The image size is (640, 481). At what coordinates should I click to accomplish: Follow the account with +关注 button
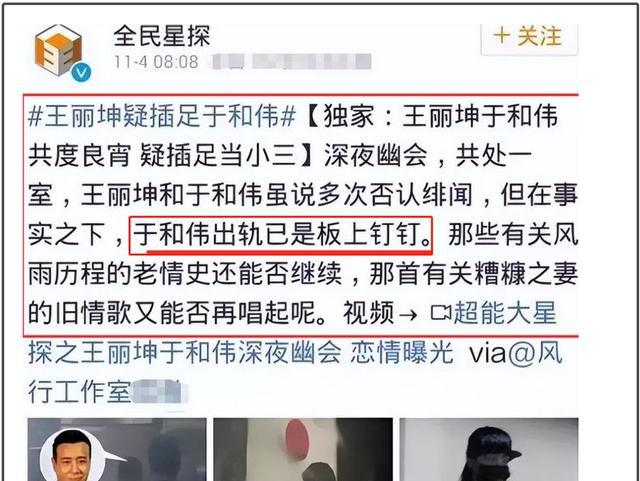529,38
